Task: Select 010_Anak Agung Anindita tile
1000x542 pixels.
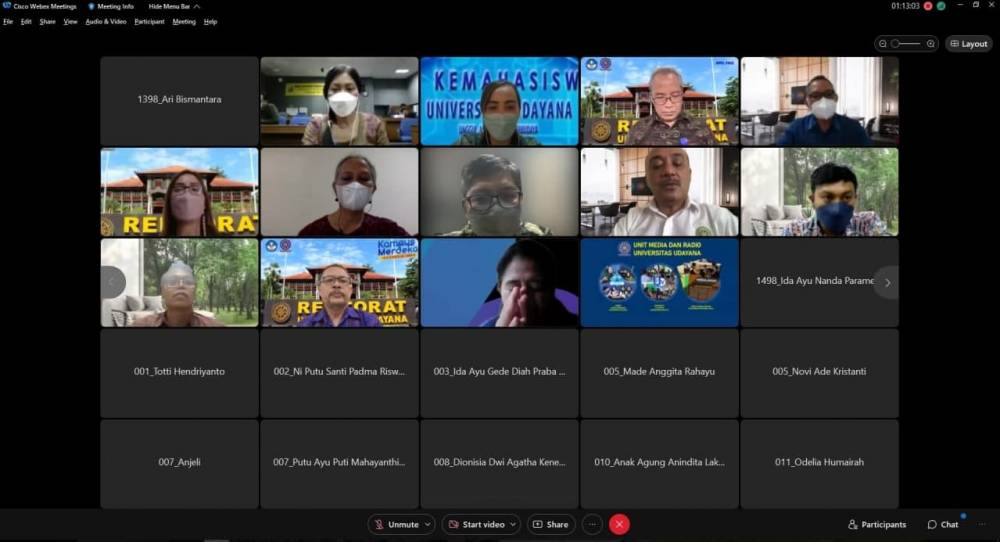Action: pyautogui.click(x=659, y=464)
